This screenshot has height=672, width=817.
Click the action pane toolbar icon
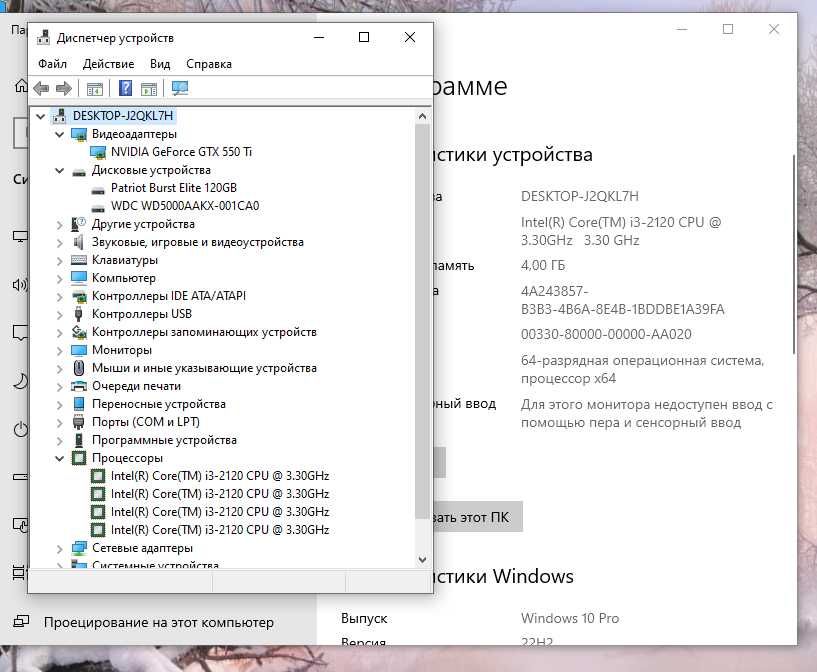149,89
